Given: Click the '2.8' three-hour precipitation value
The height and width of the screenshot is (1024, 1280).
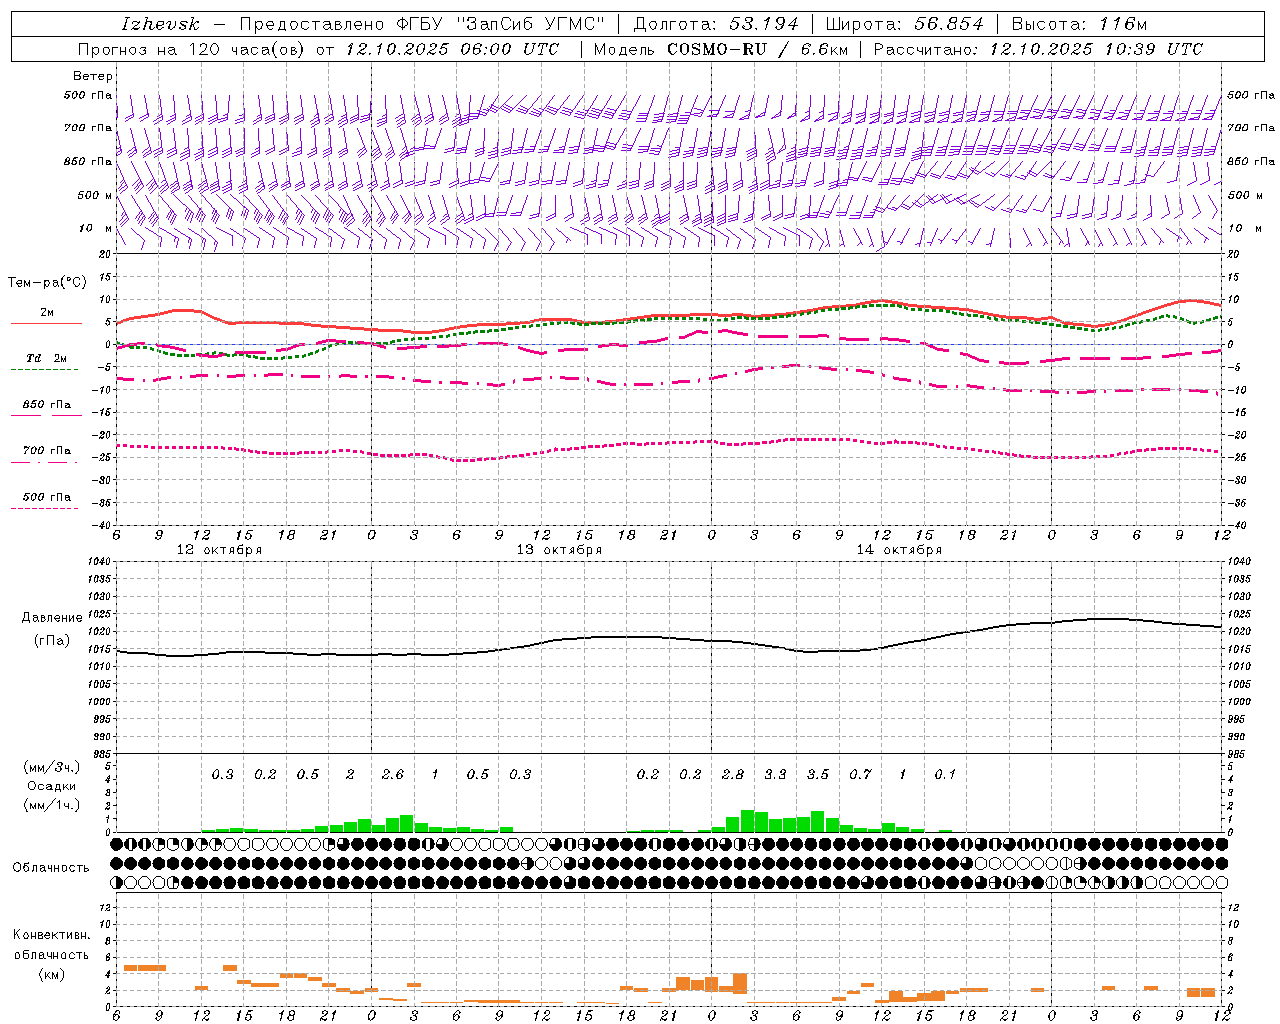Looking at the screenshot, I should coord(733,775).
